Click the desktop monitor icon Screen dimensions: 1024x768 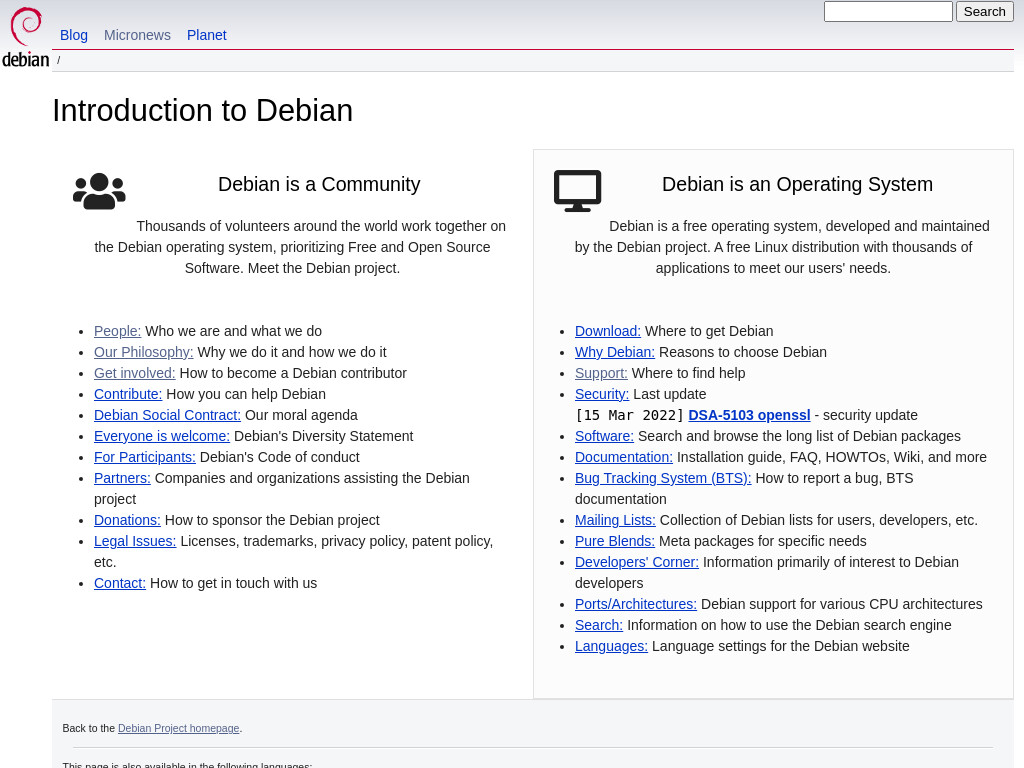click(577, 191)
